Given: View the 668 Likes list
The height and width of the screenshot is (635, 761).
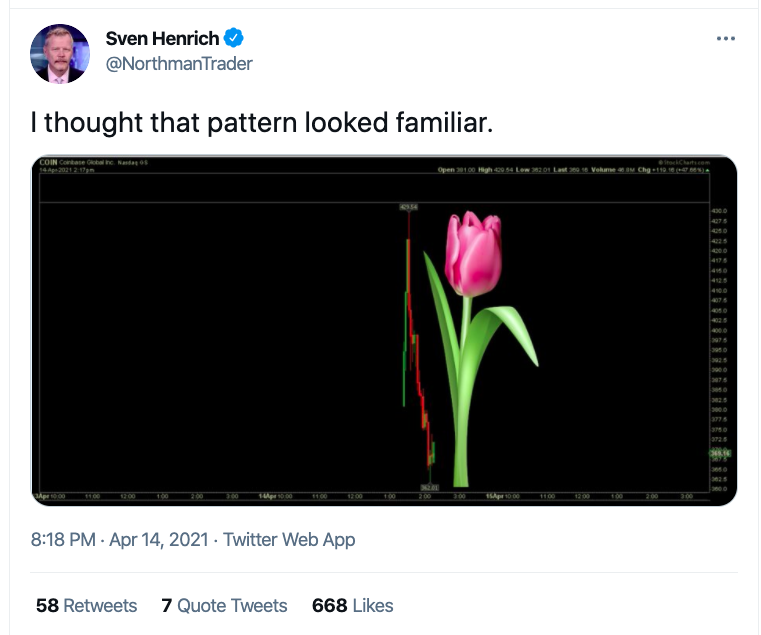Looking at the screenshot, I should pyautogui.click(x=352, y=605).
